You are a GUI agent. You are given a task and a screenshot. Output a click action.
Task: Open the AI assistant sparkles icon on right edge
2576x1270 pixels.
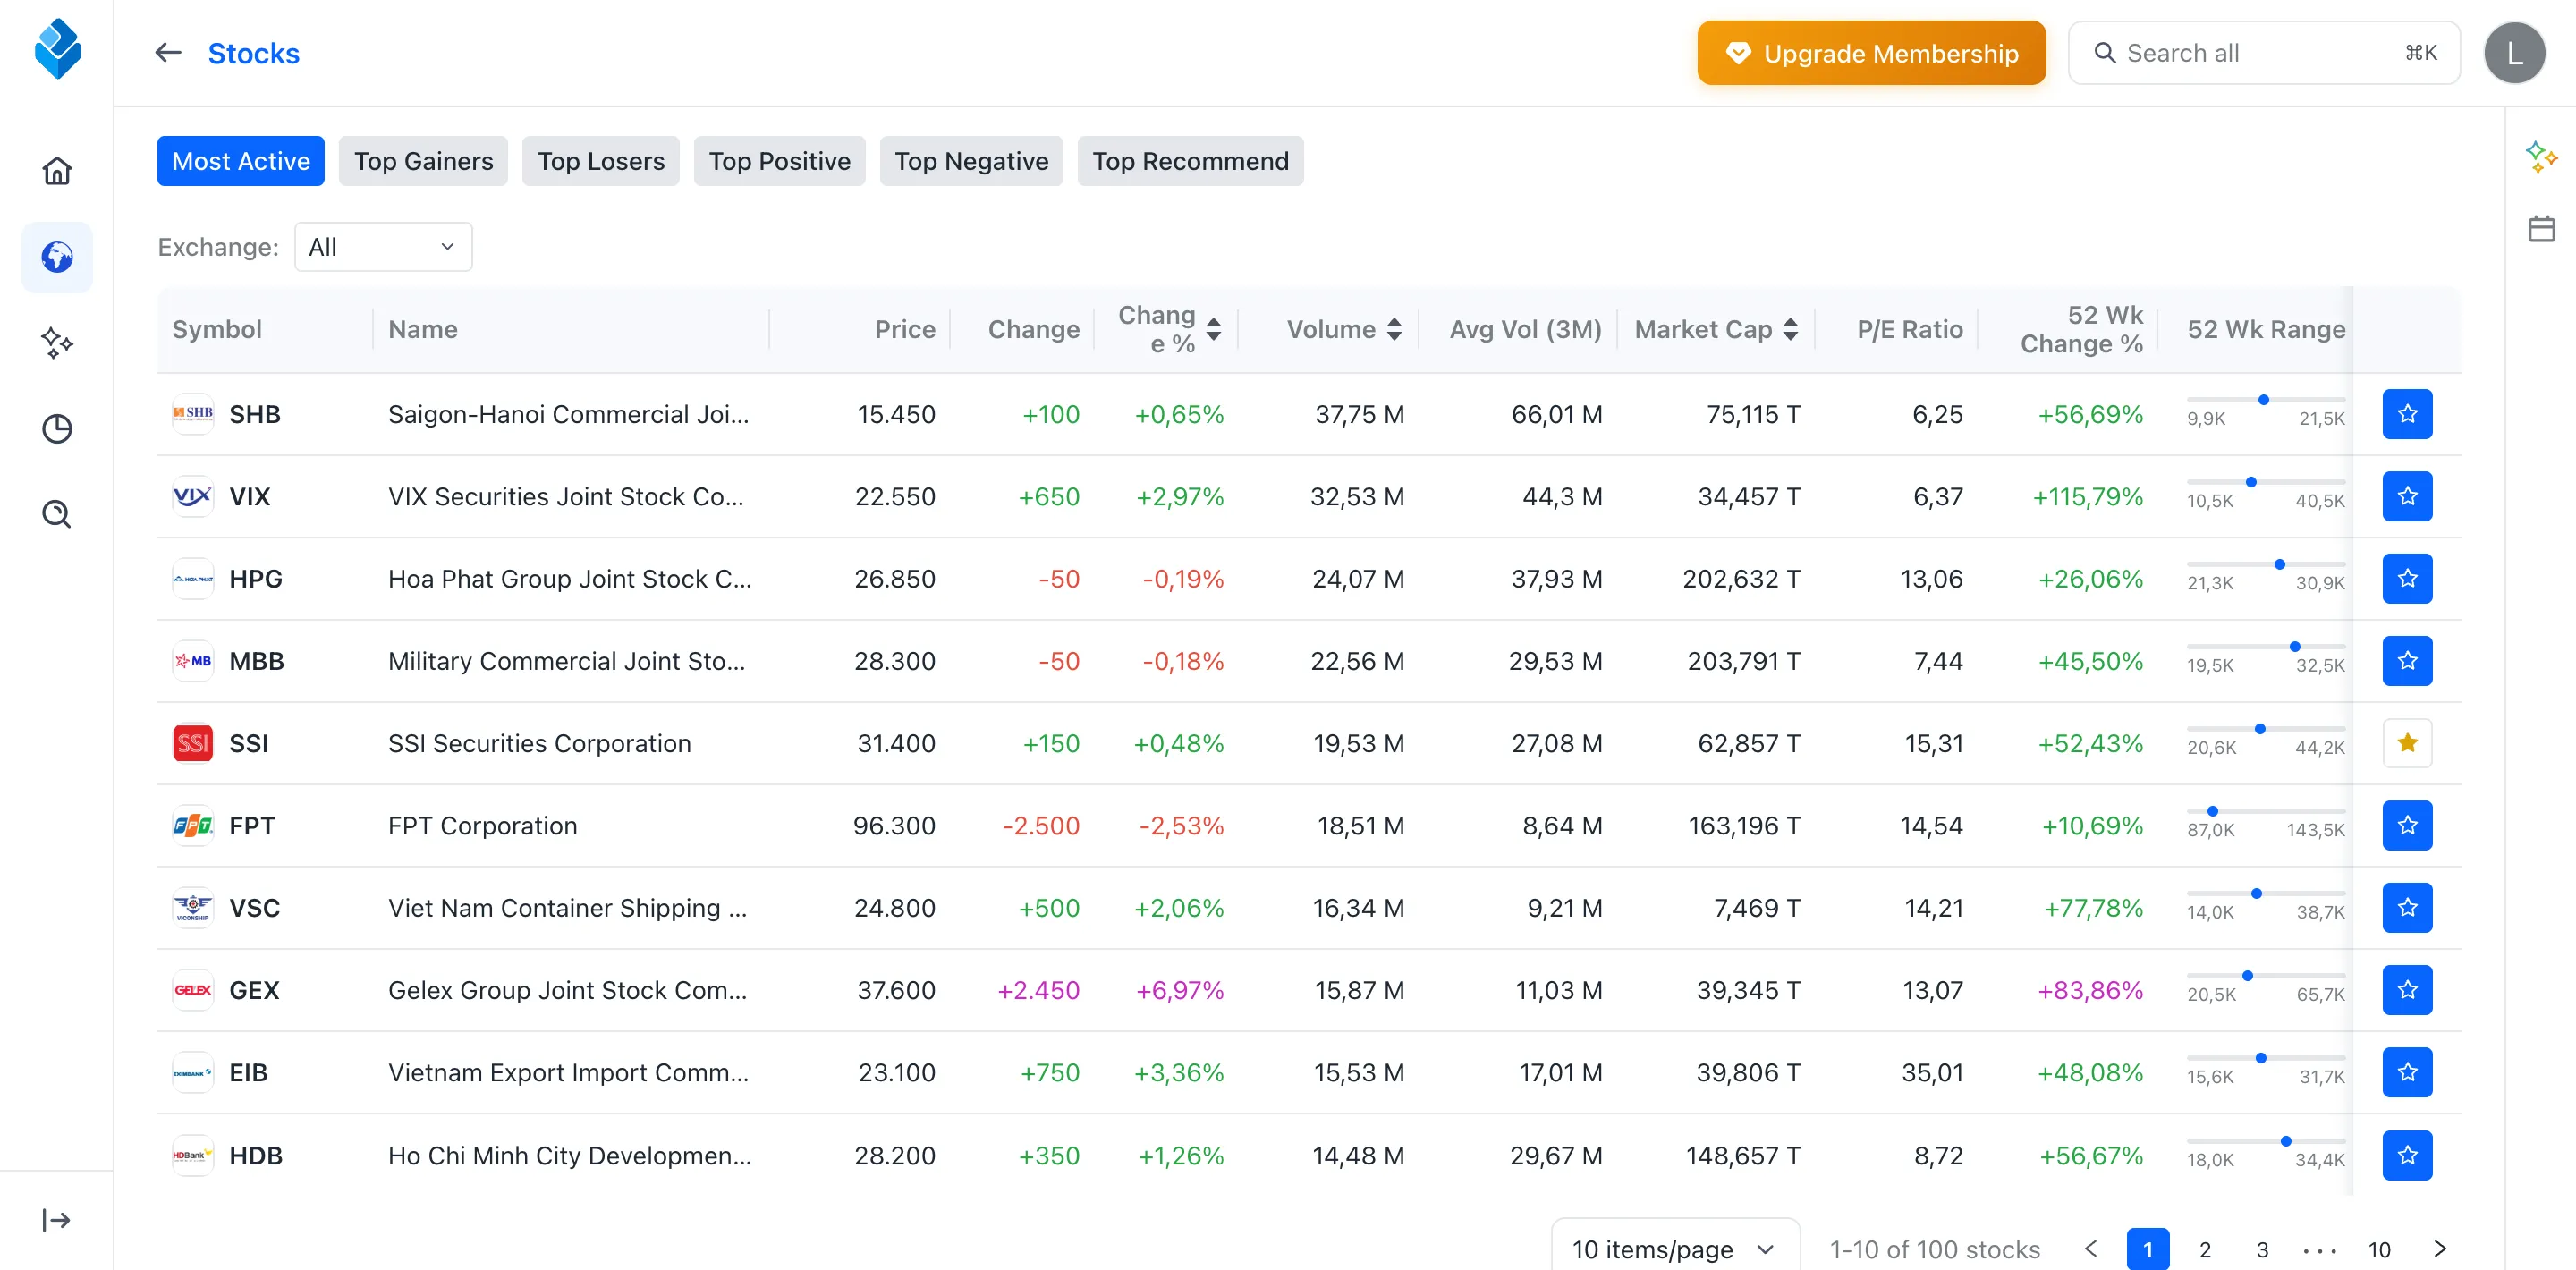click(x=2543, y=157)
